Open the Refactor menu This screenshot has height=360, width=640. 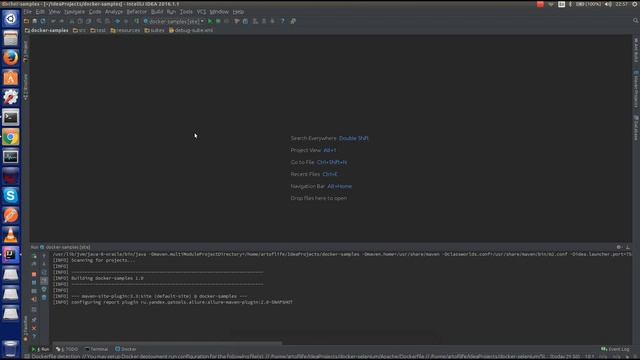click(x=136, y=12)
